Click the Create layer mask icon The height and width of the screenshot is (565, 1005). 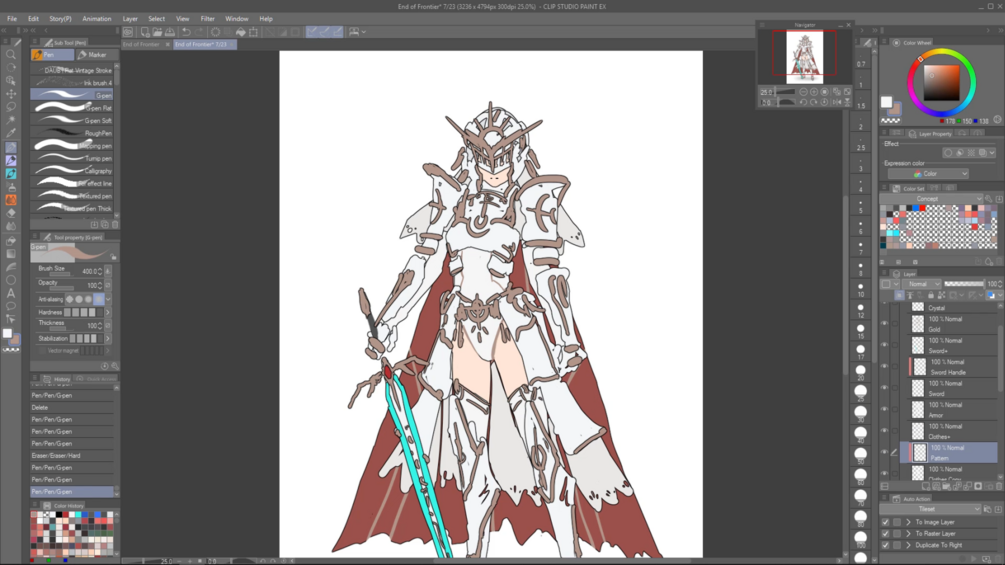978,486
